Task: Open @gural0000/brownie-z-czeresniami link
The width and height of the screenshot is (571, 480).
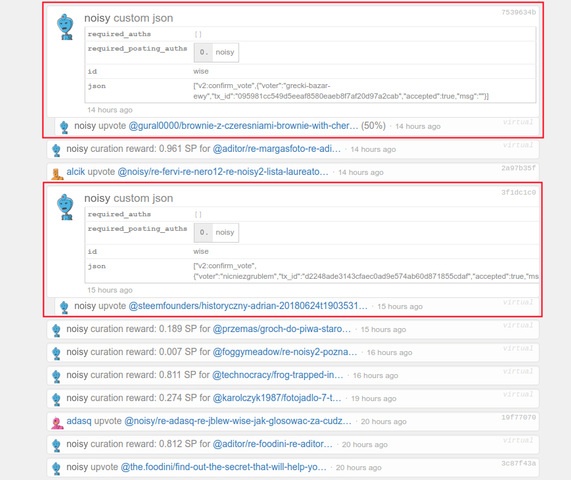Action: (x=243, y=126)
